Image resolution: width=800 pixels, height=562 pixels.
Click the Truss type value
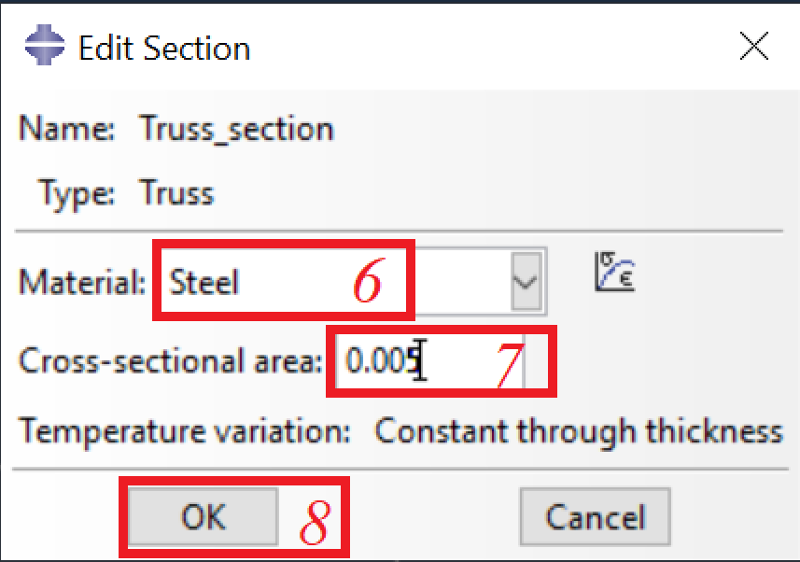click(177, 193)
